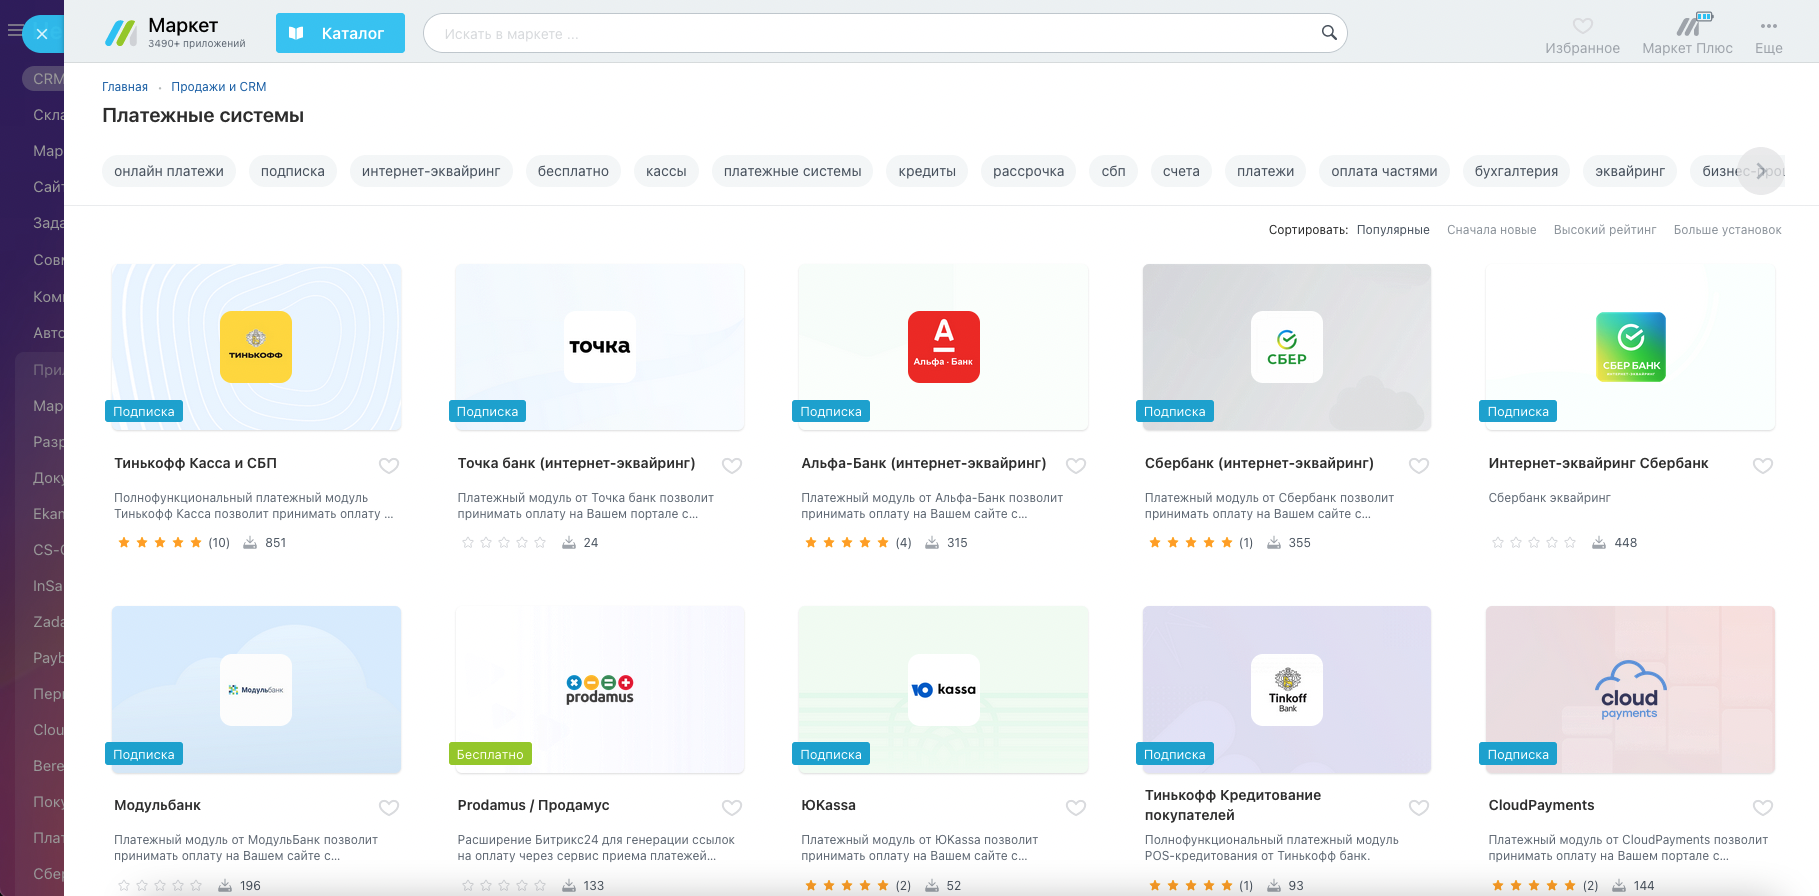Filter by 'бухгалтерия' tag
1819x896 pixels.
click(1517, 171)
